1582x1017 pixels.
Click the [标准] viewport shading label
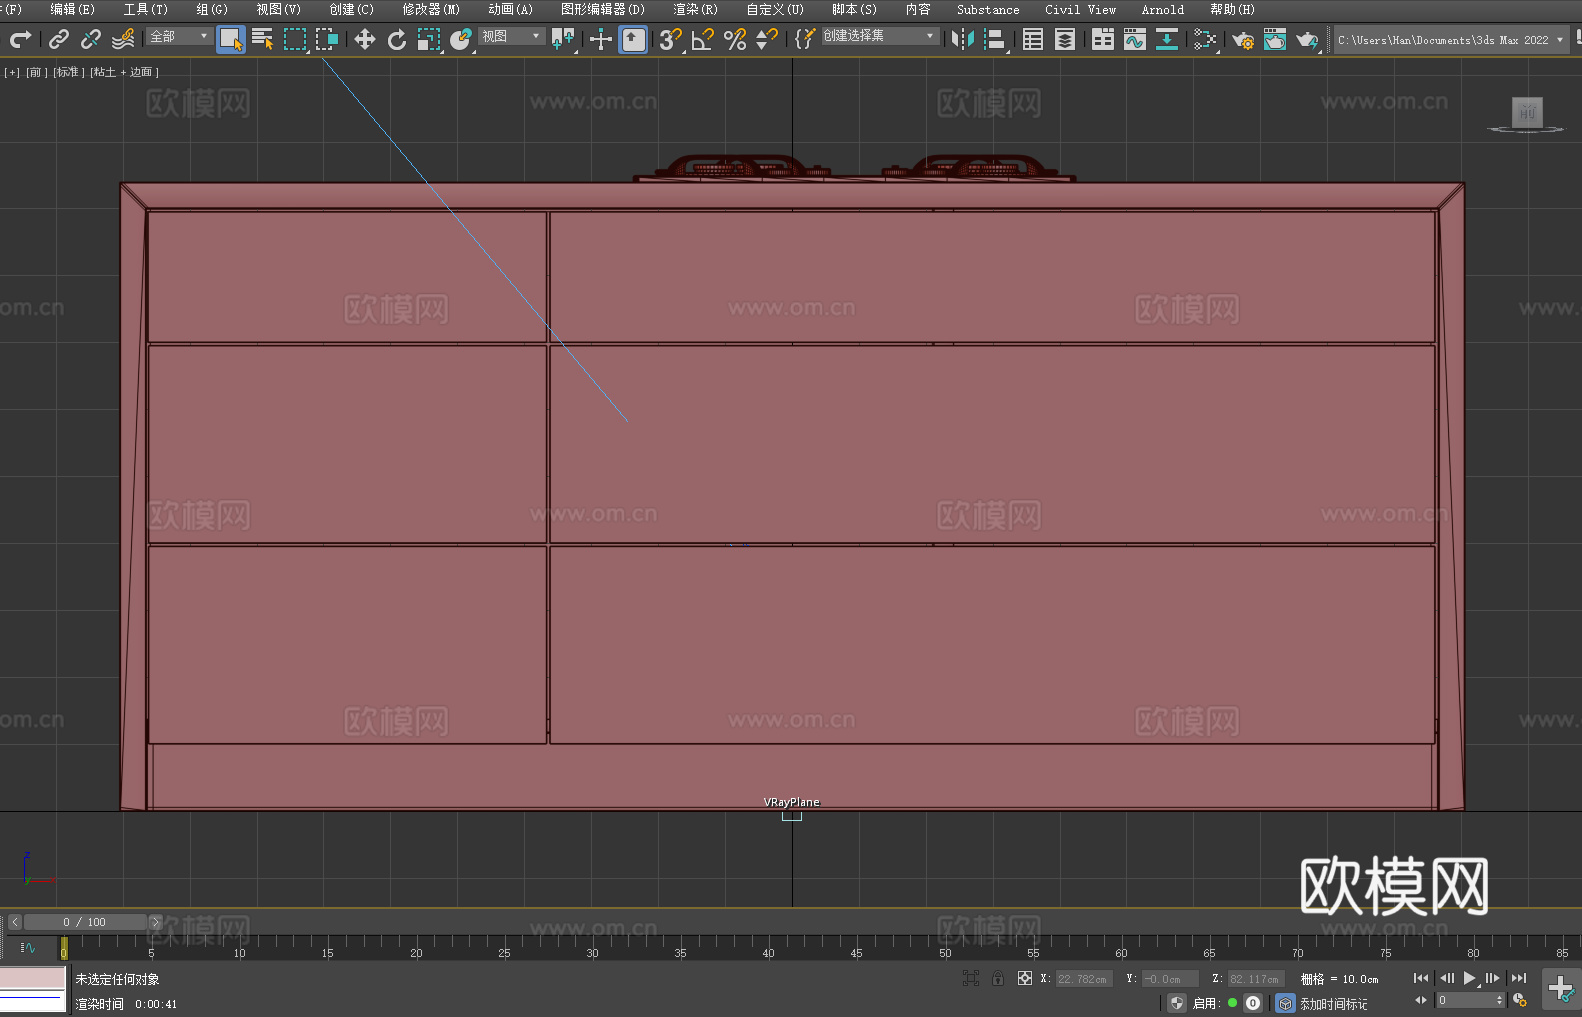pos(69,72)
